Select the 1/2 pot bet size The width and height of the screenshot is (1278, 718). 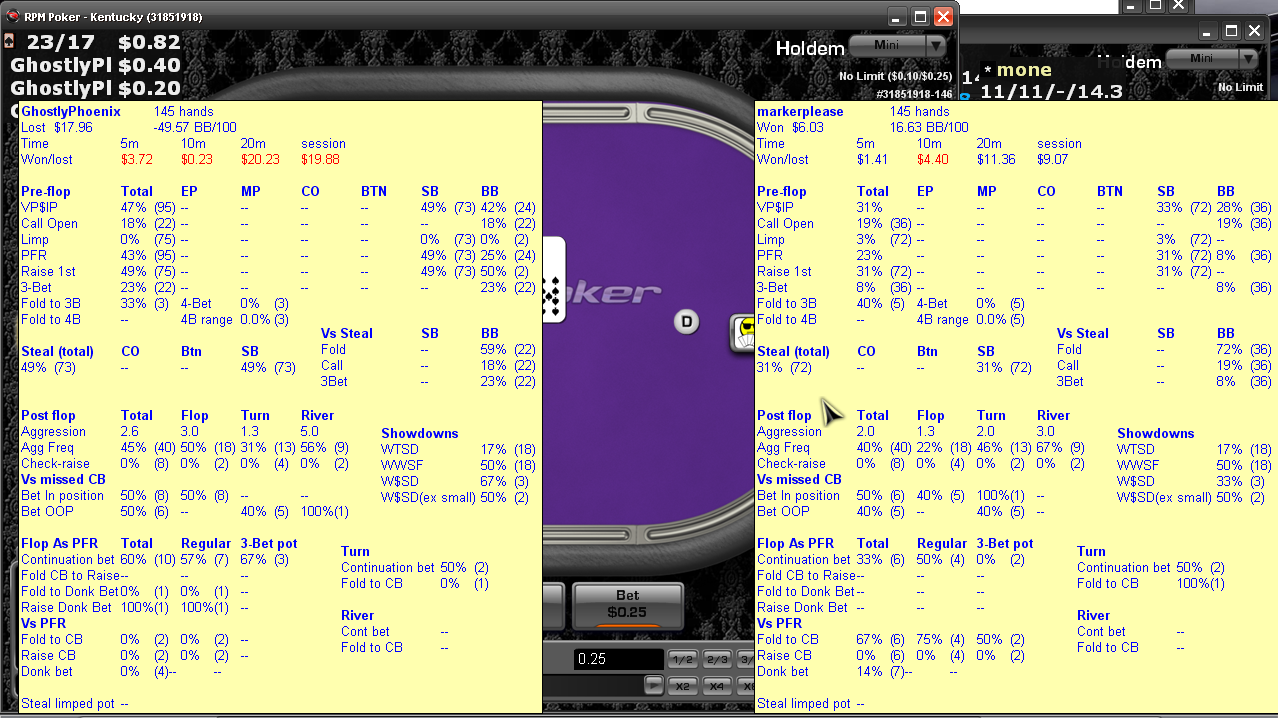[x=683, y=660]
